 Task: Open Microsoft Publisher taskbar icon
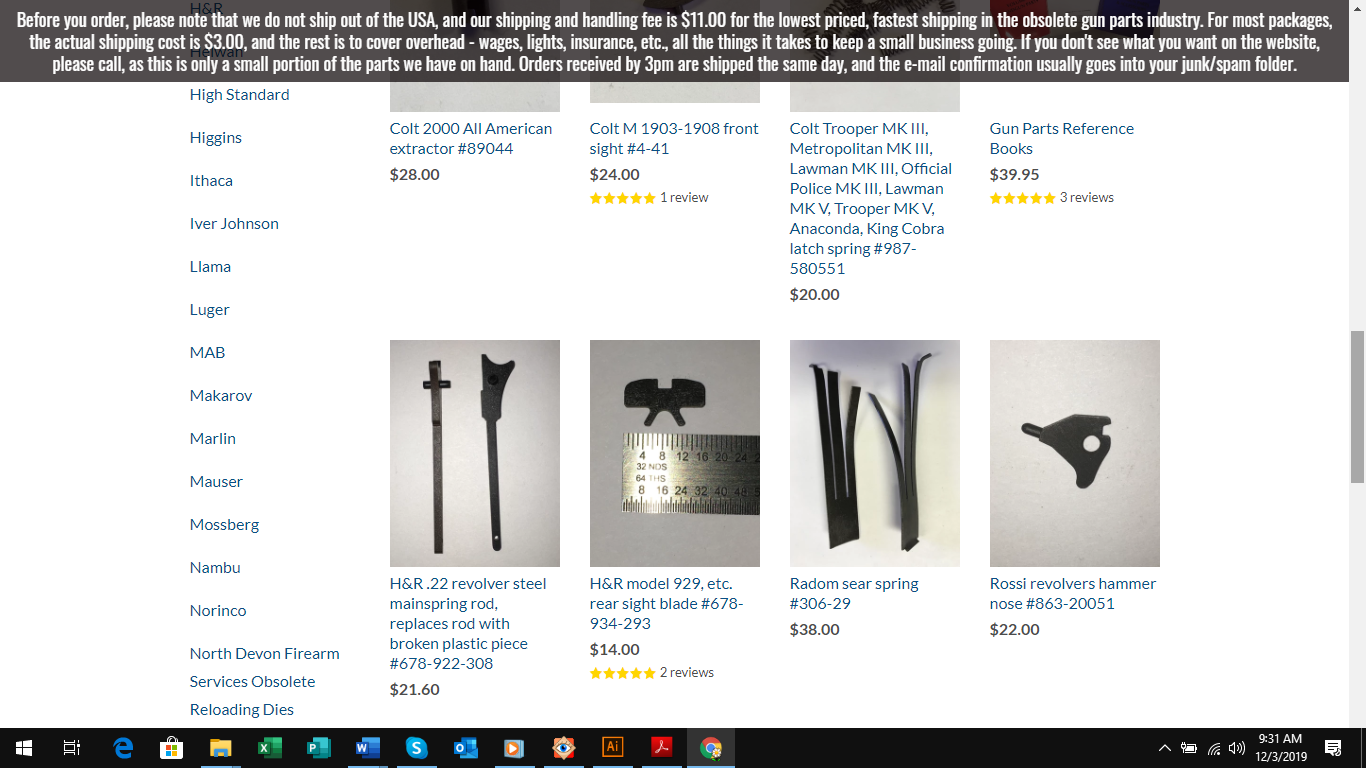click(319, 748)
